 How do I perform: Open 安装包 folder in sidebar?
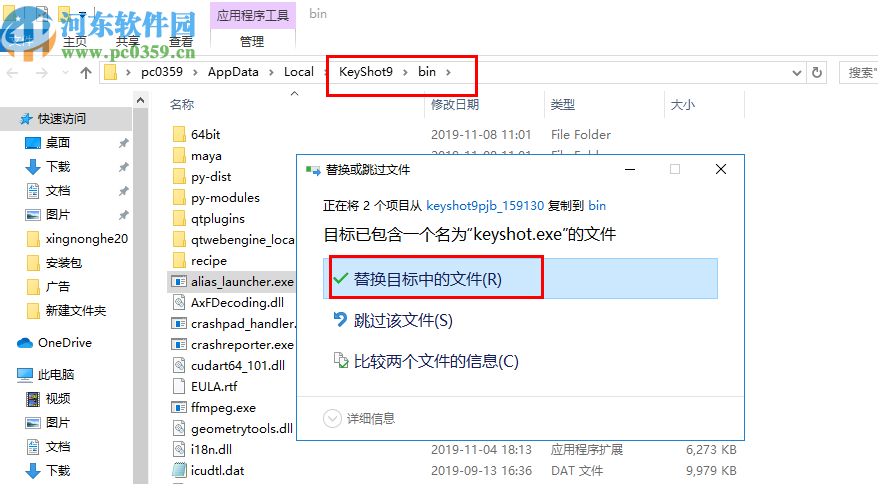tap(64, 263)
